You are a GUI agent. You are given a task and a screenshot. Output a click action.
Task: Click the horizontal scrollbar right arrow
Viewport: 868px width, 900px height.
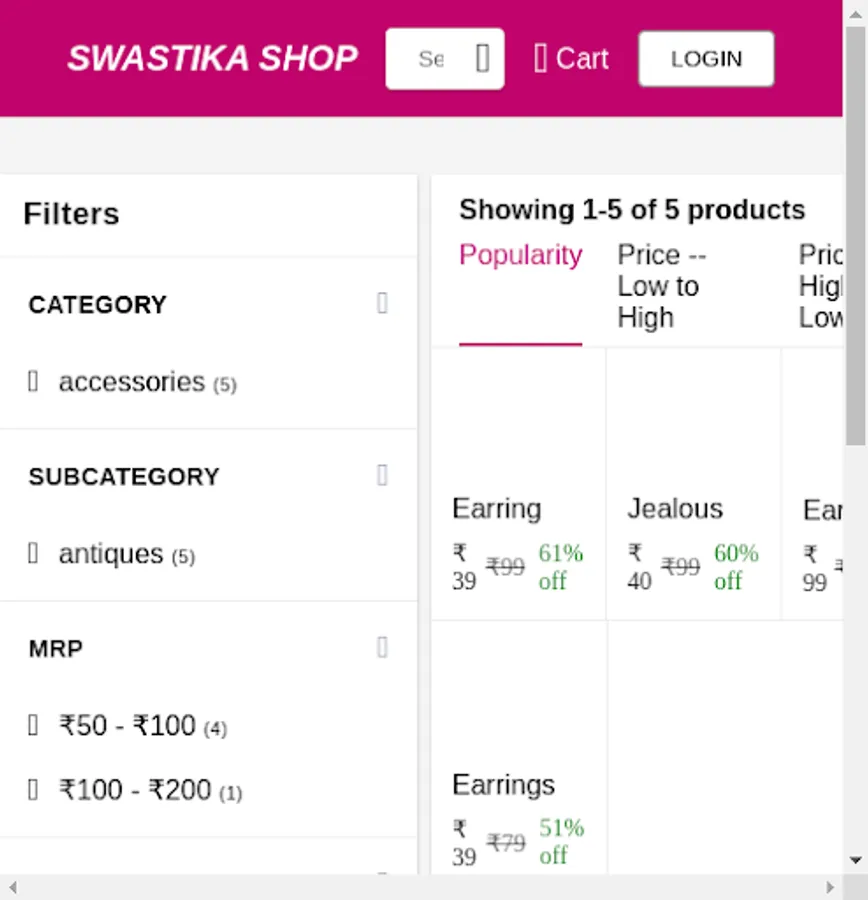coord(830,887)
